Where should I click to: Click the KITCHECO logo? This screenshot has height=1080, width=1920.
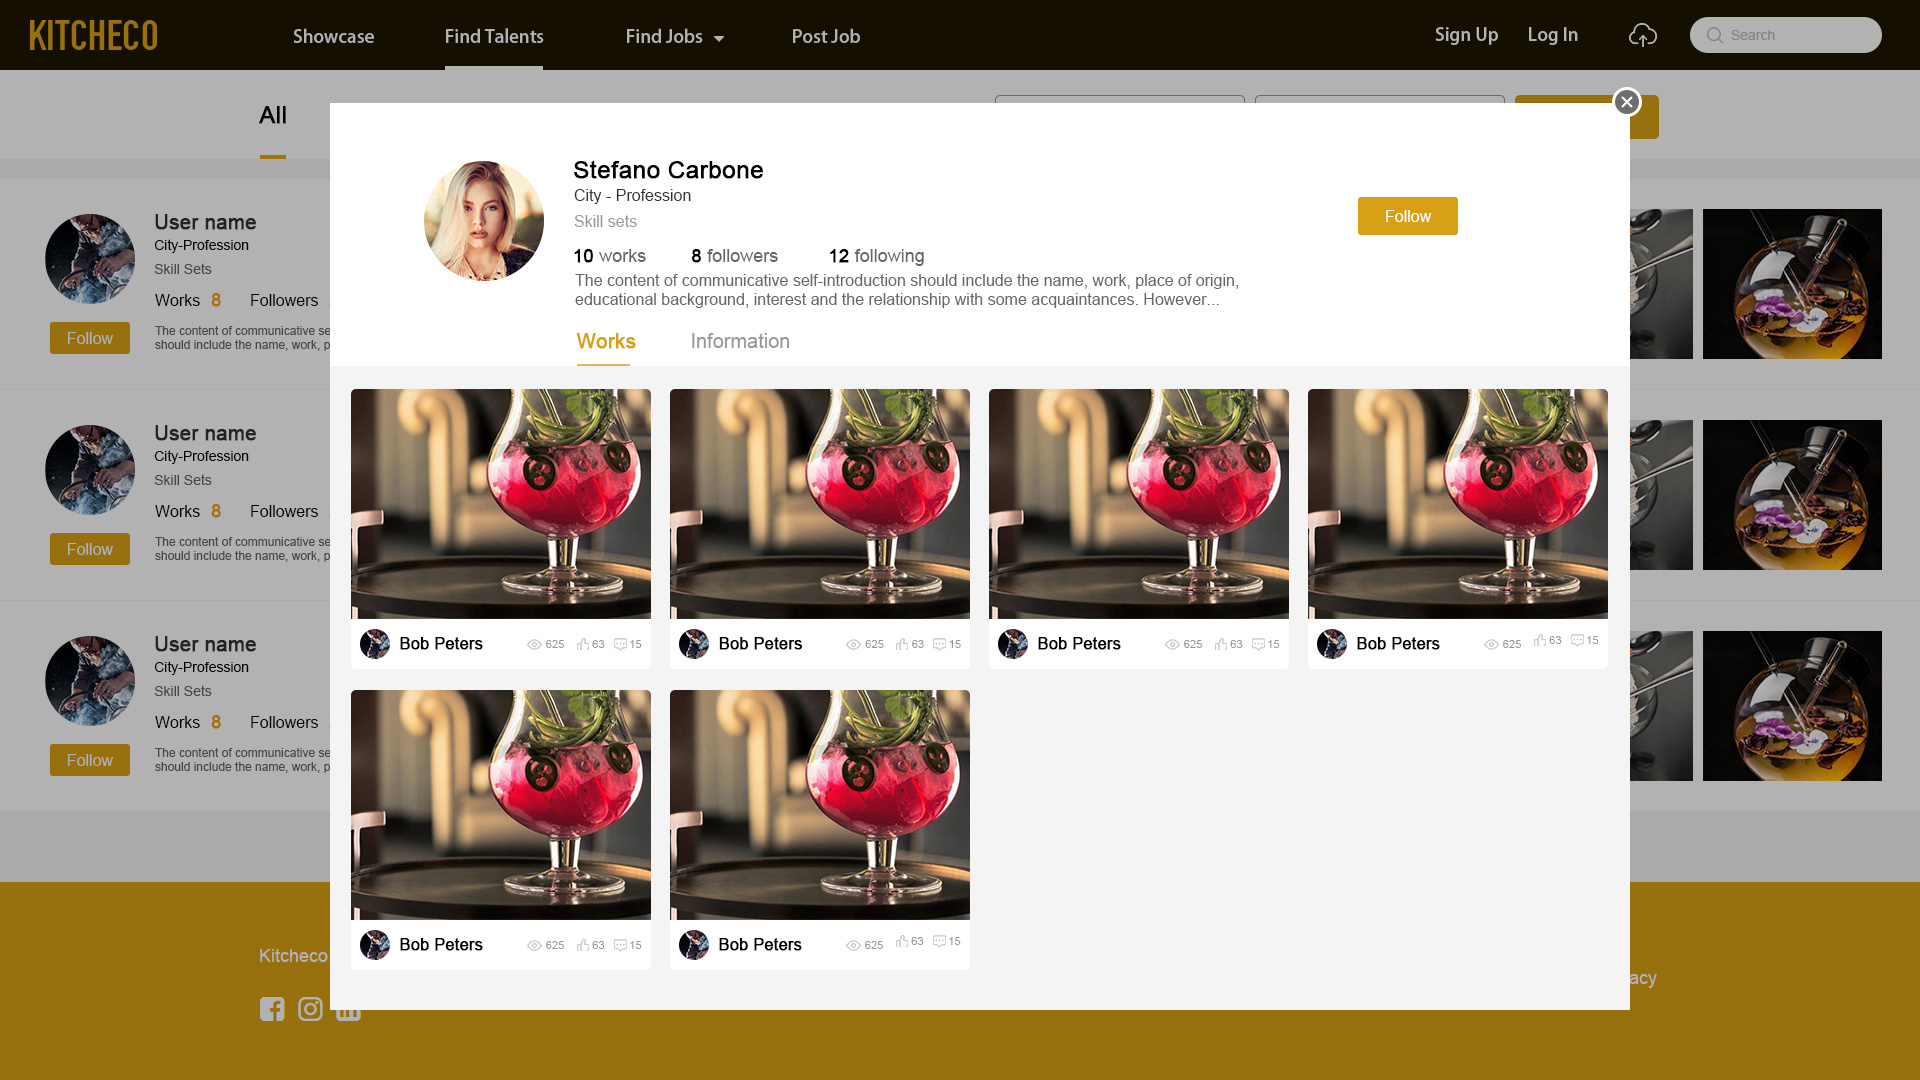click(93, 36)
